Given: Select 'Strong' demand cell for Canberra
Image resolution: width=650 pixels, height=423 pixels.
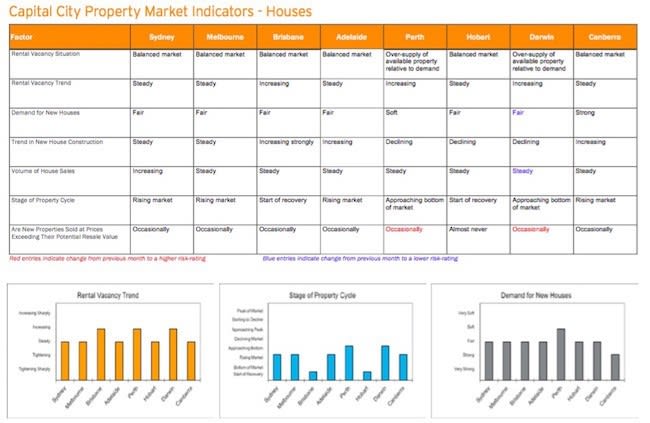Looking at the screenshot, I should 586,113.
